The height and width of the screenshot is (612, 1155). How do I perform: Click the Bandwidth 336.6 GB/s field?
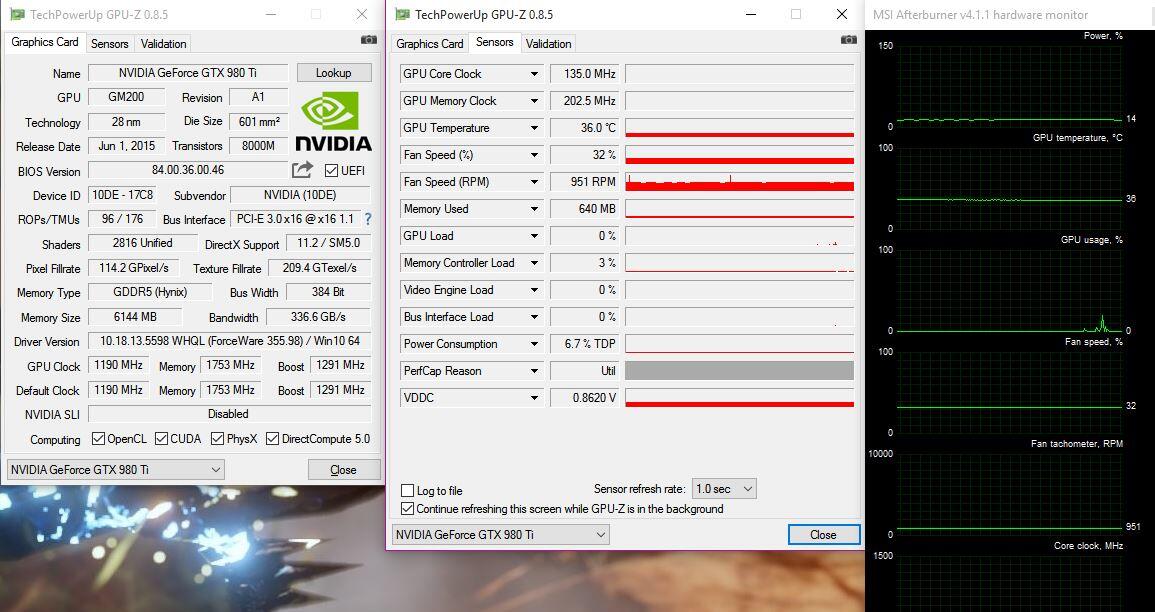tap(318, 317)
